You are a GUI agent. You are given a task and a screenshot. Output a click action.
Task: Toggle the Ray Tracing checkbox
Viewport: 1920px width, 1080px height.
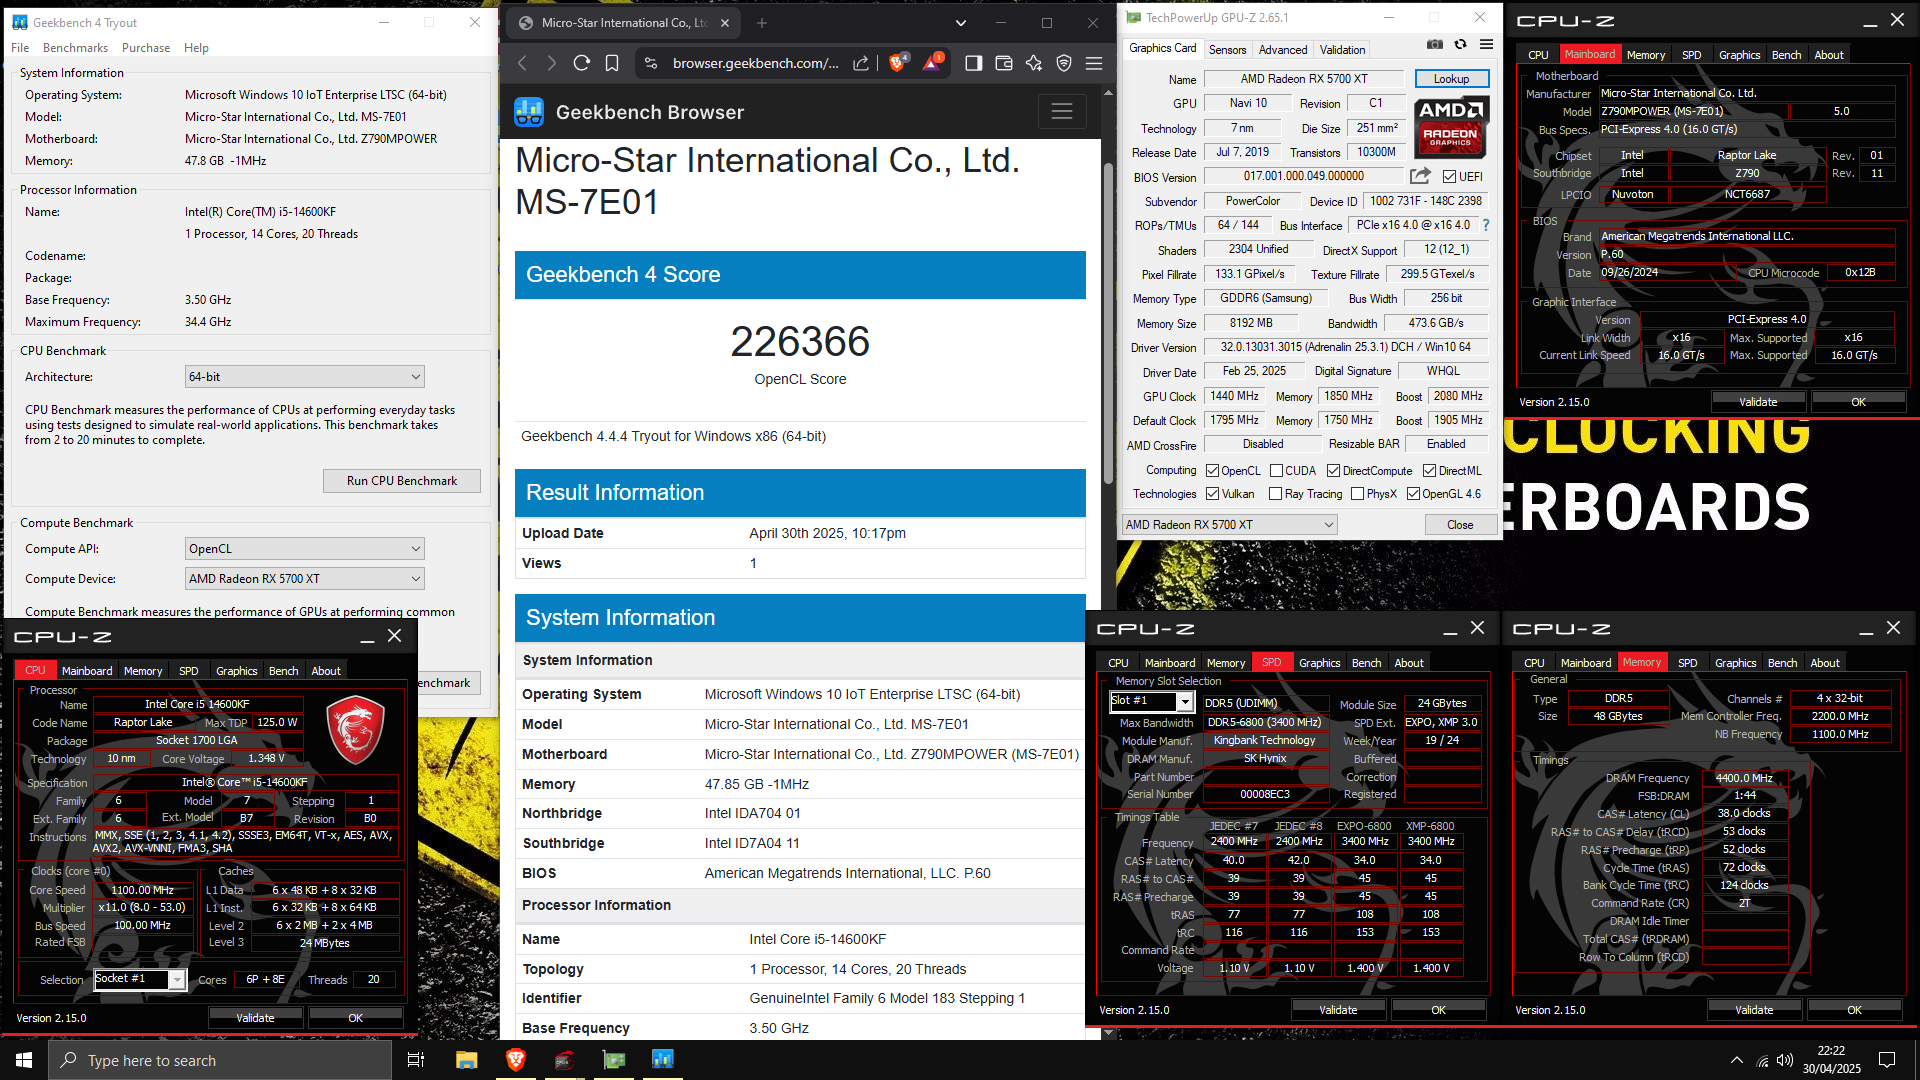(1275, 494)
